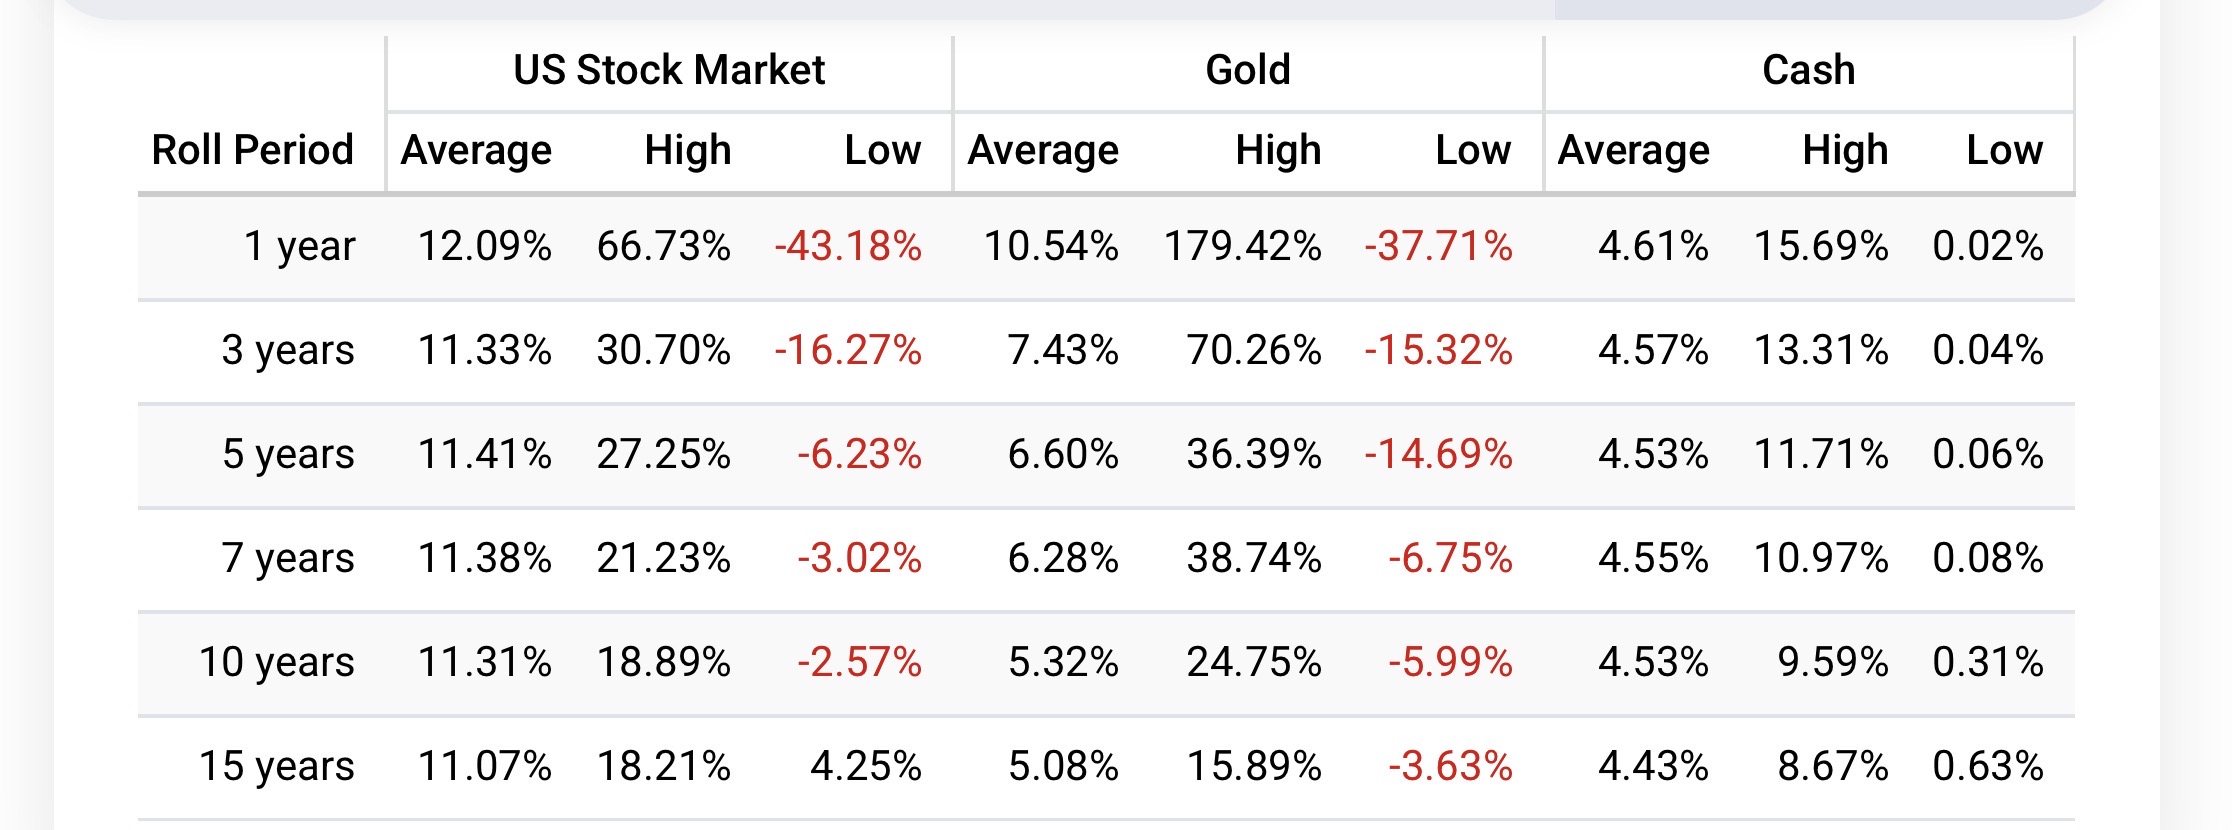The width and height of the screenshot is (2232, 830).
Task: Click the 4.25% stock low value
Action: (x=865, y=766)
